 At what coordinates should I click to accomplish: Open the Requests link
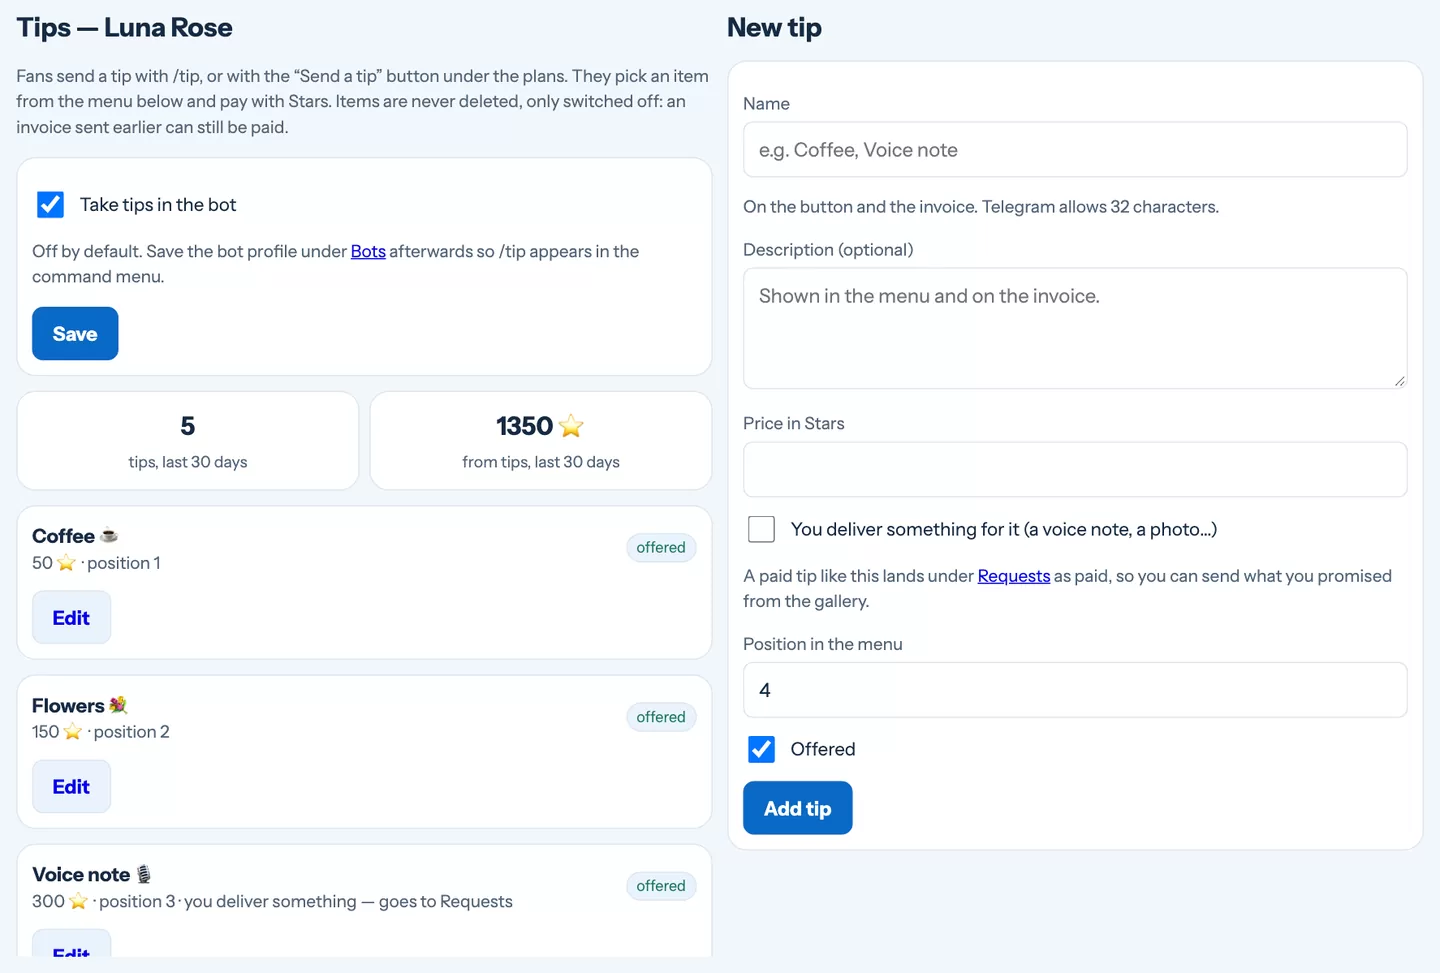1013,576
